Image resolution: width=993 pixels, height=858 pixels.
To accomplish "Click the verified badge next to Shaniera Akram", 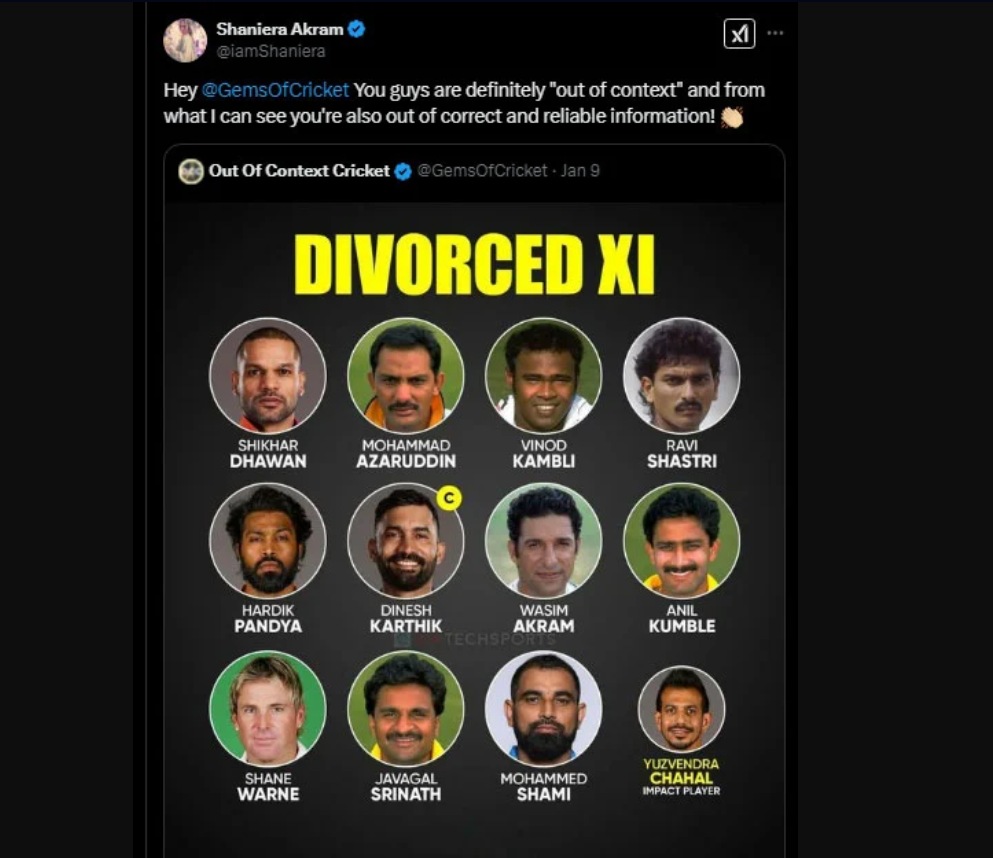I will pyautogui.click(x=356, y=30).
